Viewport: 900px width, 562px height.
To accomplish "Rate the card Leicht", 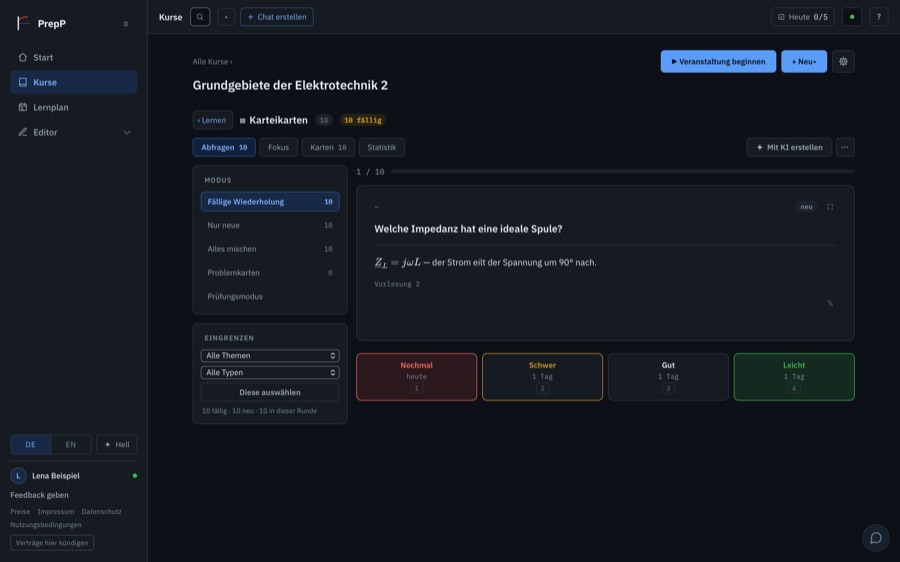I will 794,377.
